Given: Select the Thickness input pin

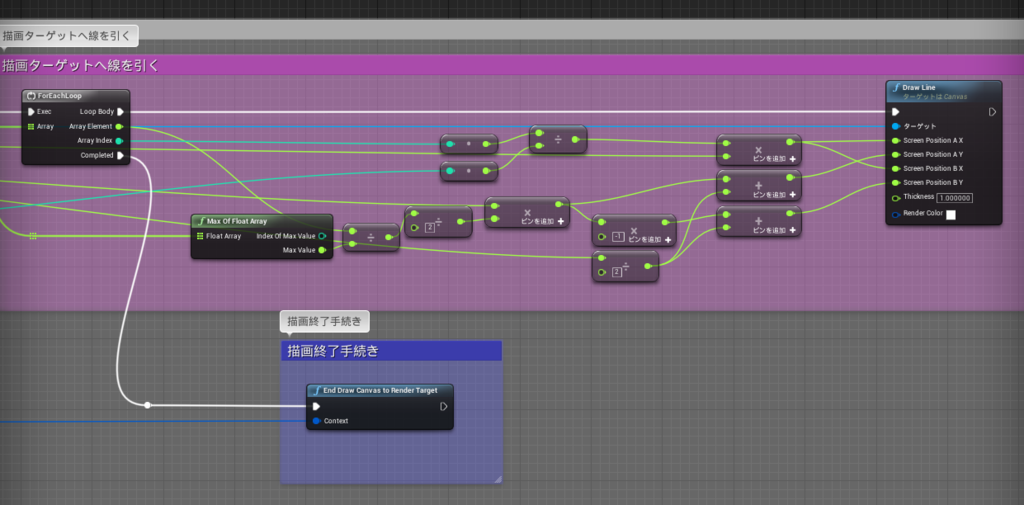Looking at the screenshot, I should coord(895,197).
